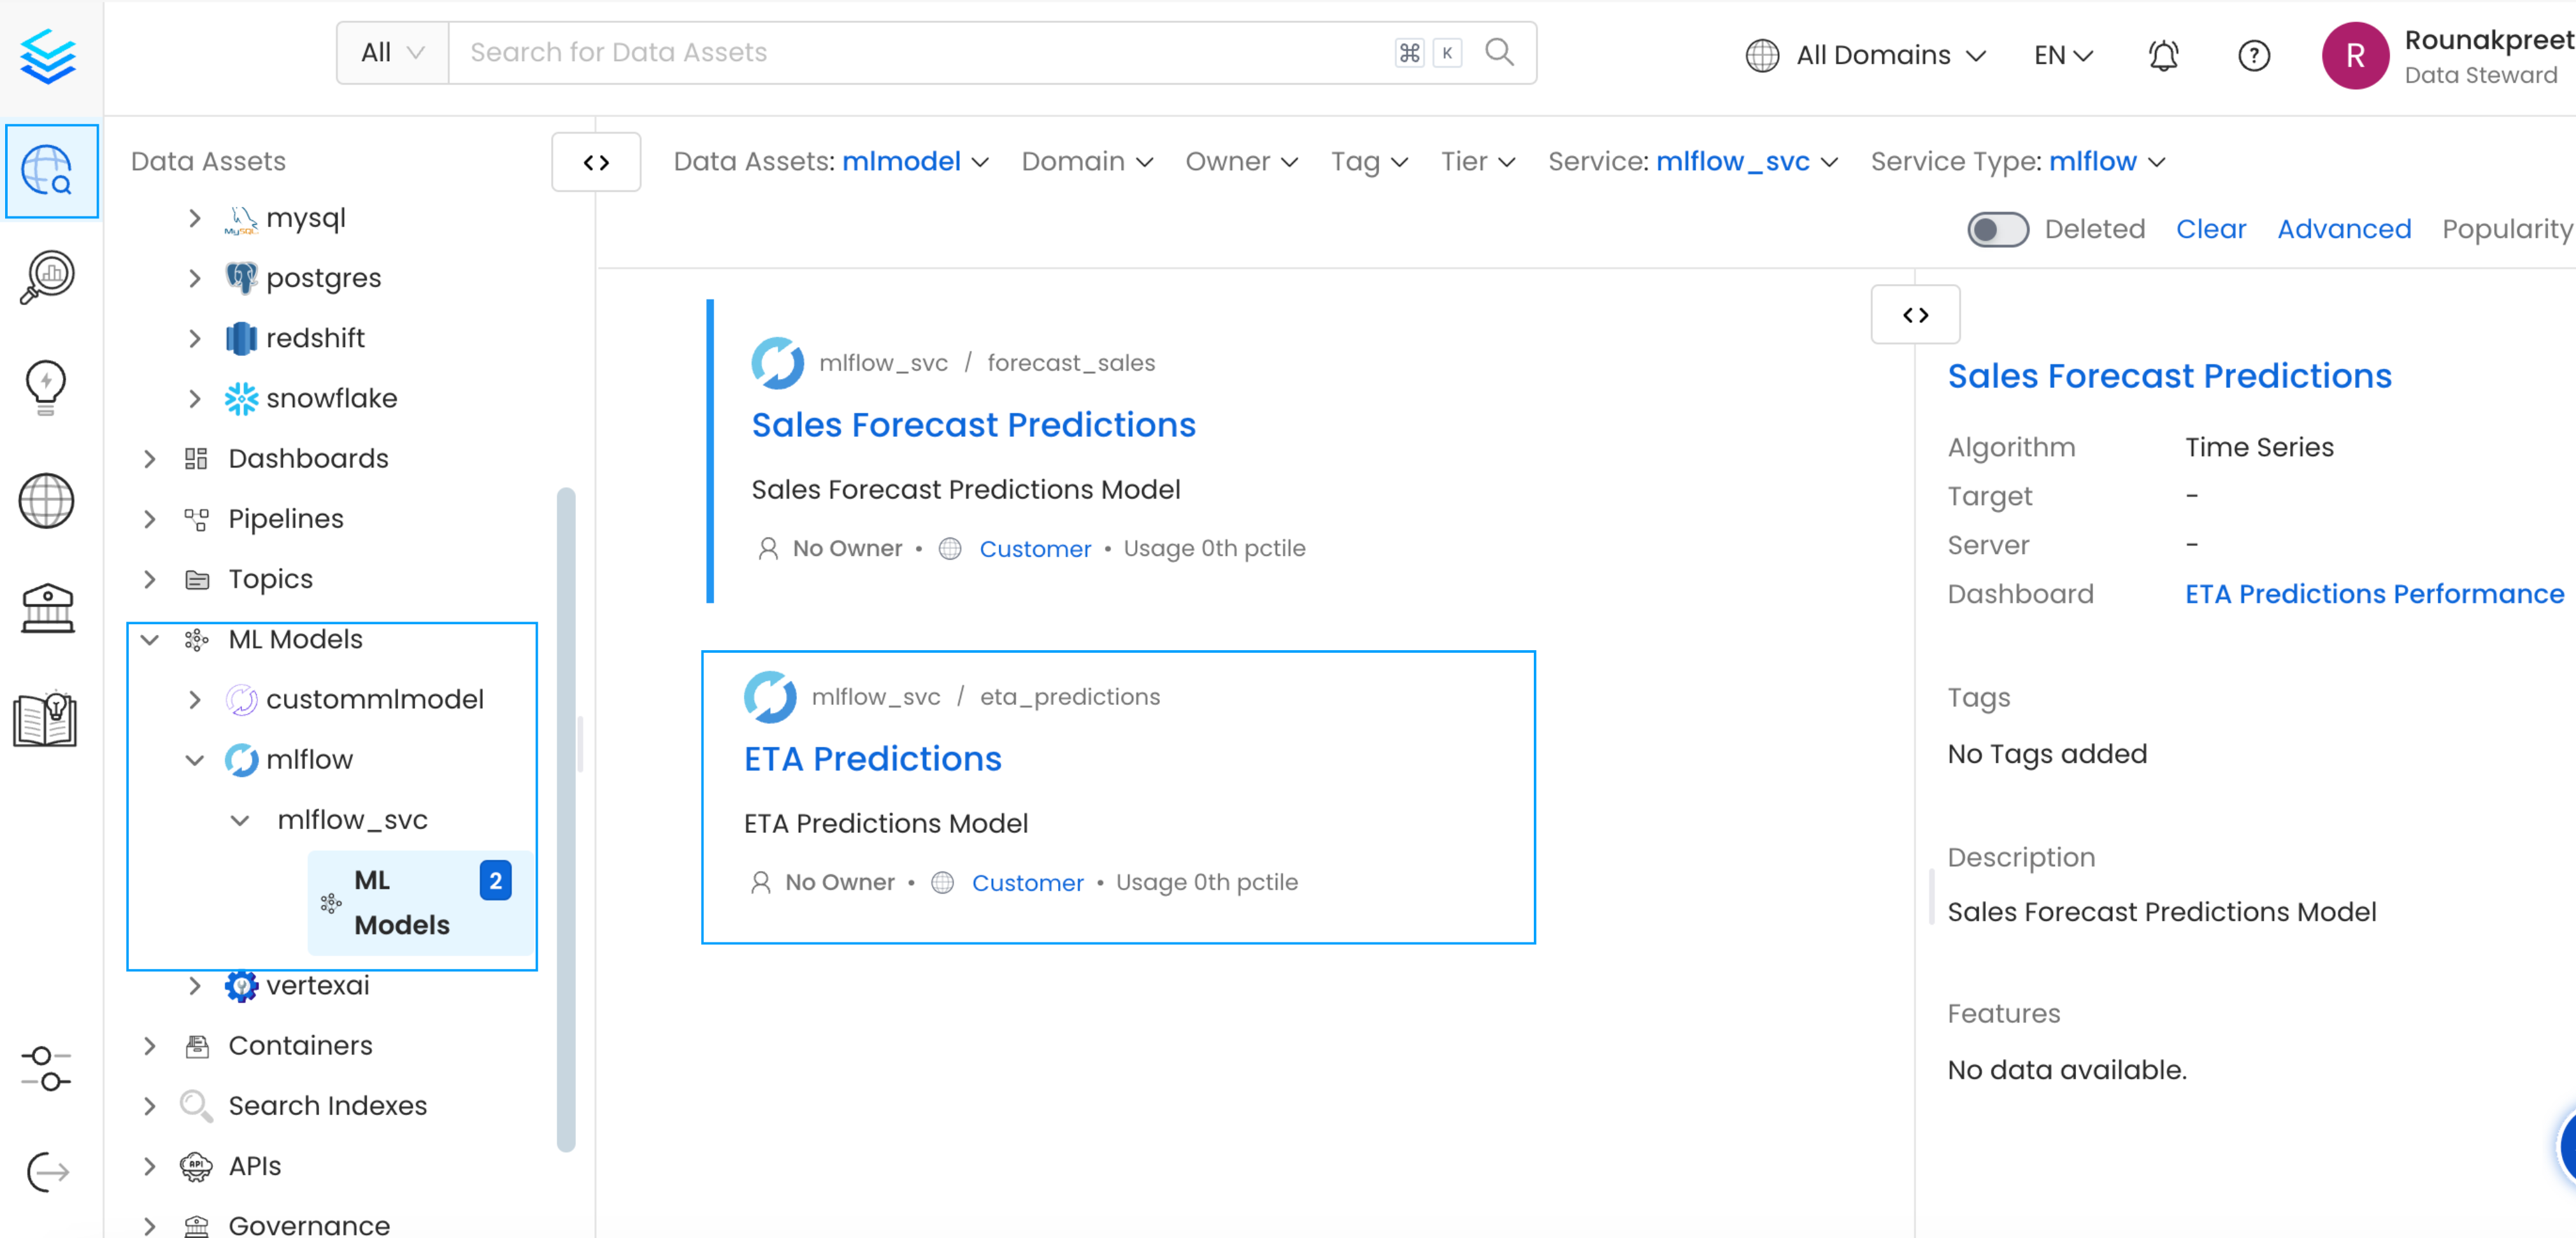Open the EN language menu
This screenshot has width=2576, height=1238.
(x=2062, y=55)
